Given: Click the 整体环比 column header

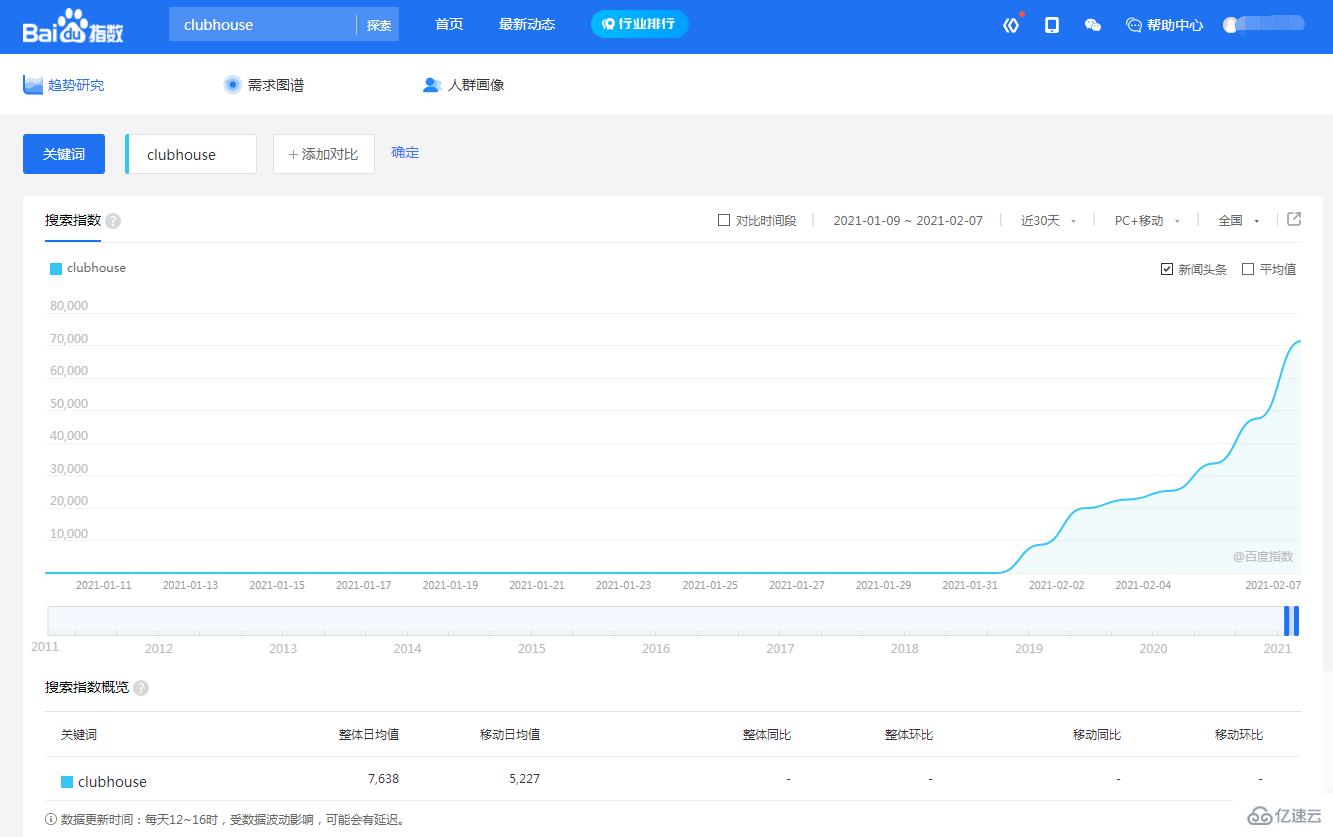Looking at the screenshot, I should (x=909, y=735).
